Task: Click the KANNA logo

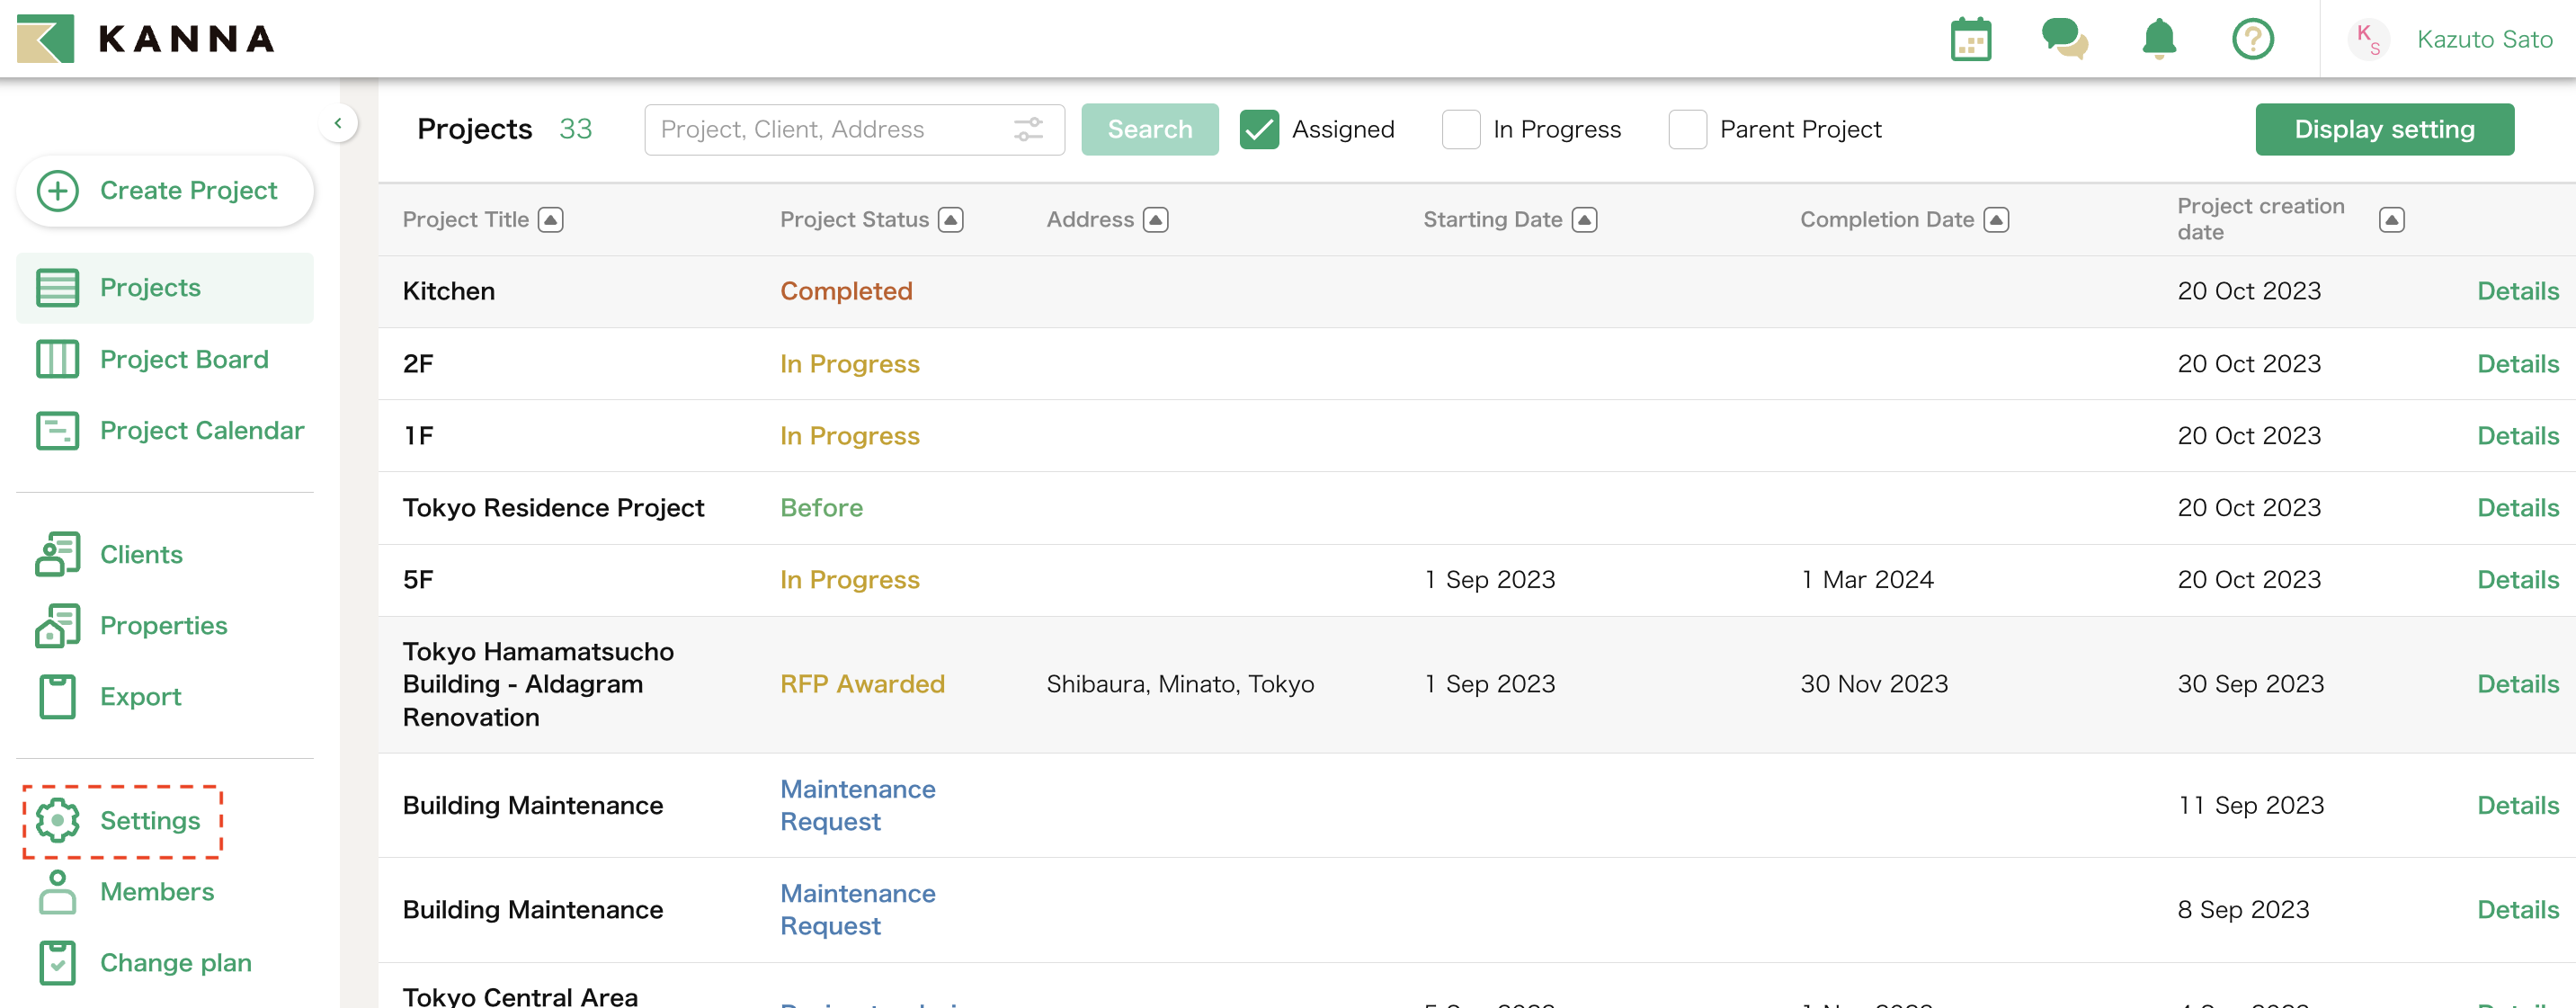Action: tap(146, 39)
